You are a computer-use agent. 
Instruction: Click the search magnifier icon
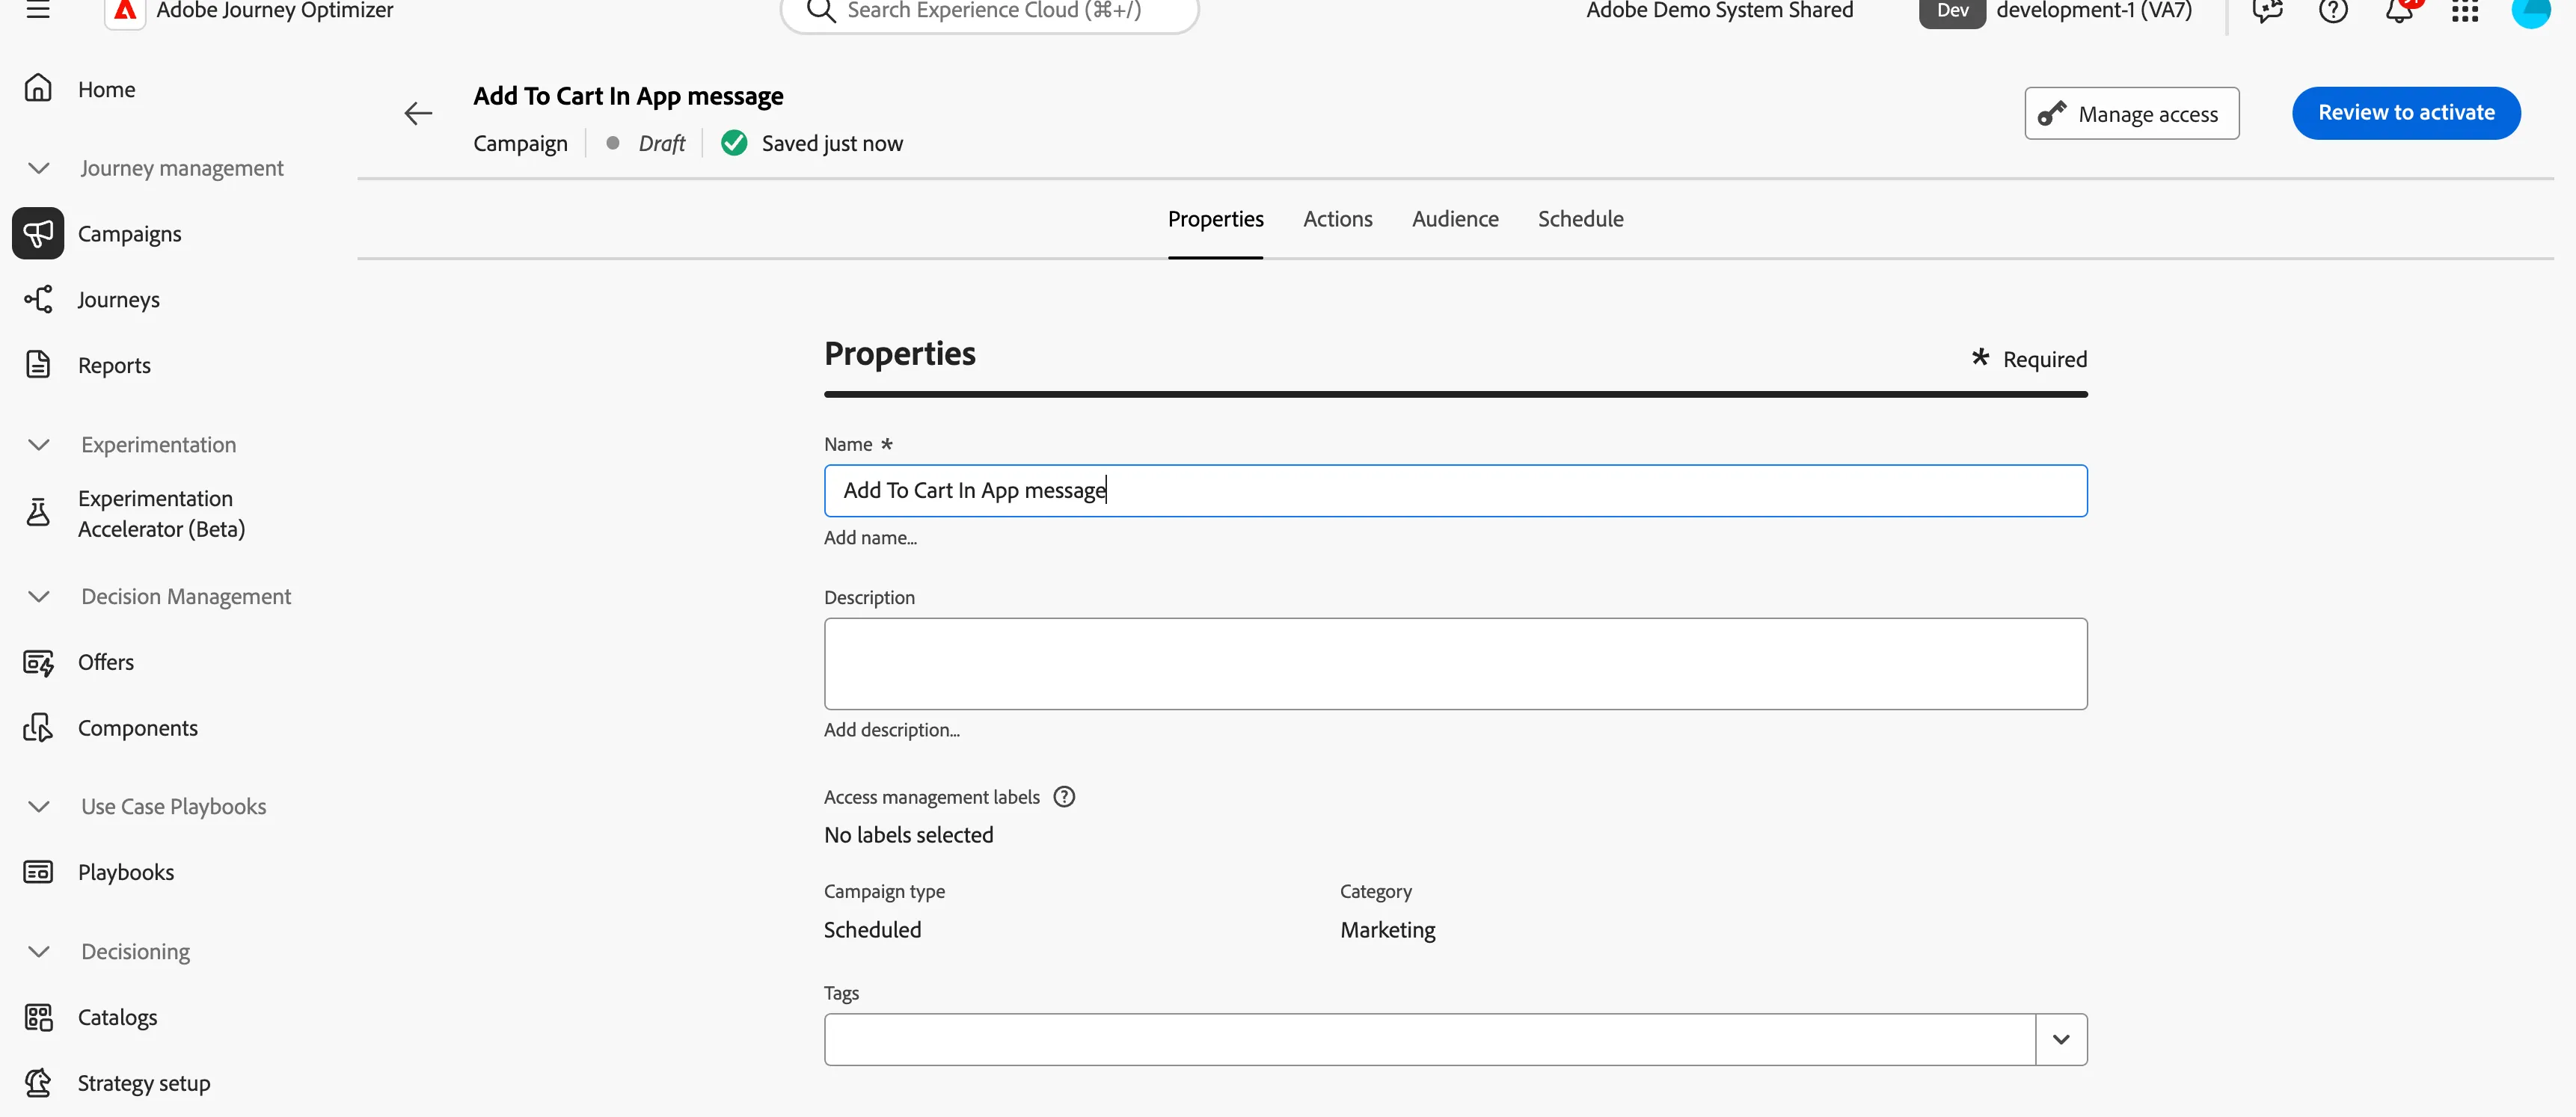click(x=820, y=11)
